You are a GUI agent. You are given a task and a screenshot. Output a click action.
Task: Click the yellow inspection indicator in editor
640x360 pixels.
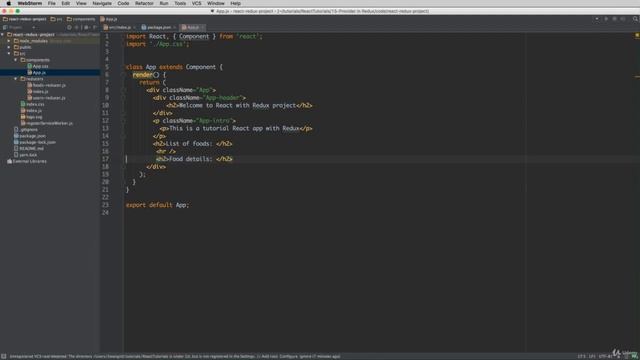(636, 36)
